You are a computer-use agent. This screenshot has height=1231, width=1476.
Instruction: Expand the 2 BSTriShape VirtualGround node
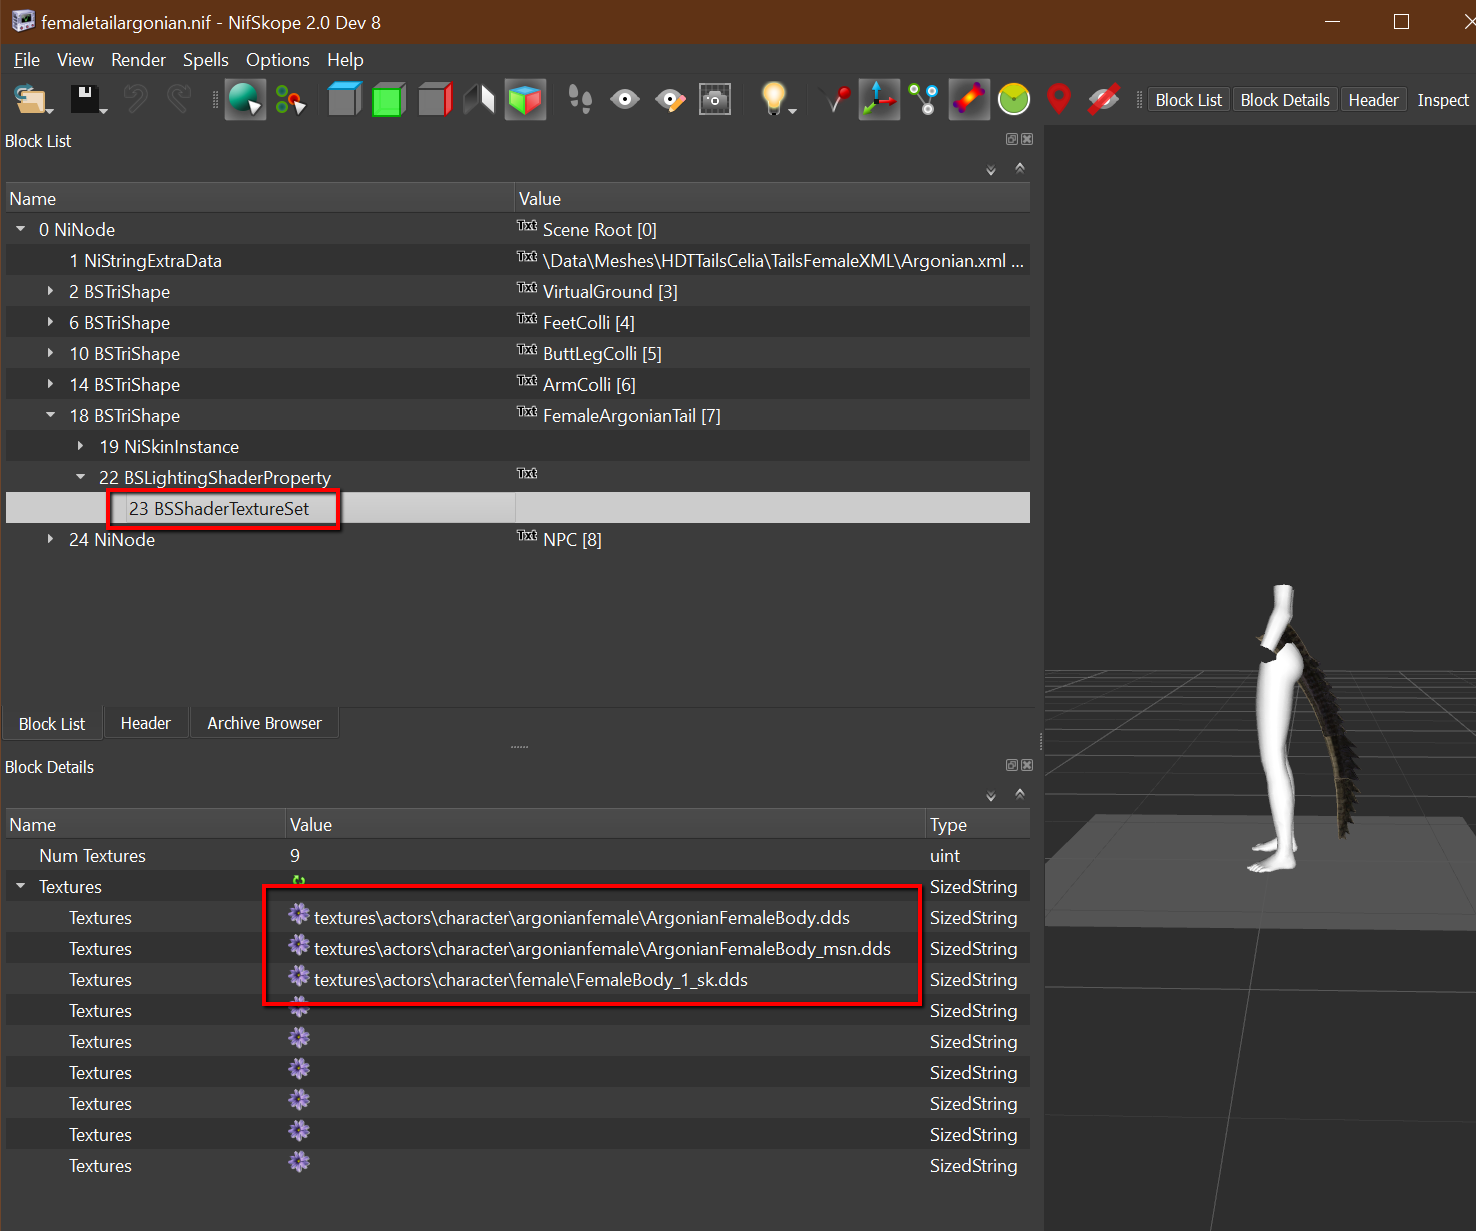click(x=50, y=291)
